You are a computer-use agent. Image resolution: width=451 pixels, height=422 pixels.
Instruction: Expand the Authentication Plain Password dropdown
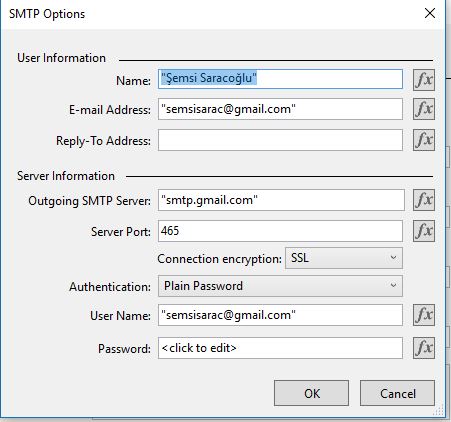coord(280,286)
